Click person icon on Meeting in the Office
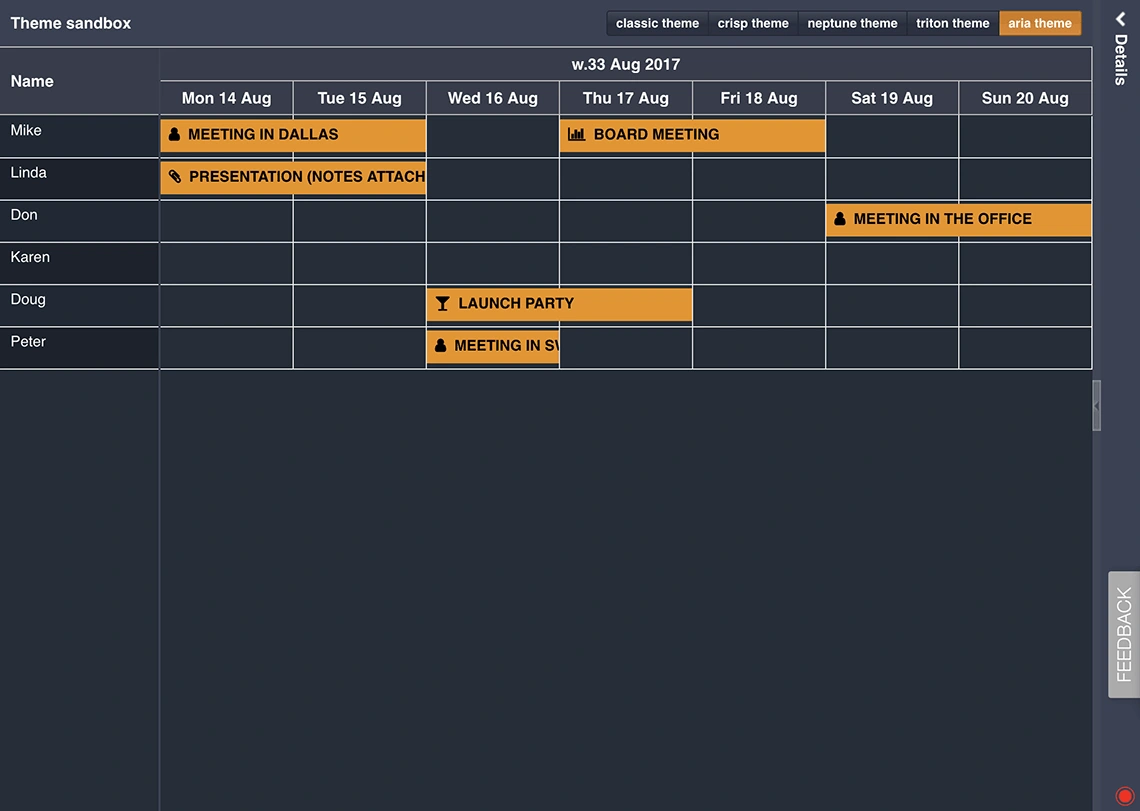 coord(840,219)
